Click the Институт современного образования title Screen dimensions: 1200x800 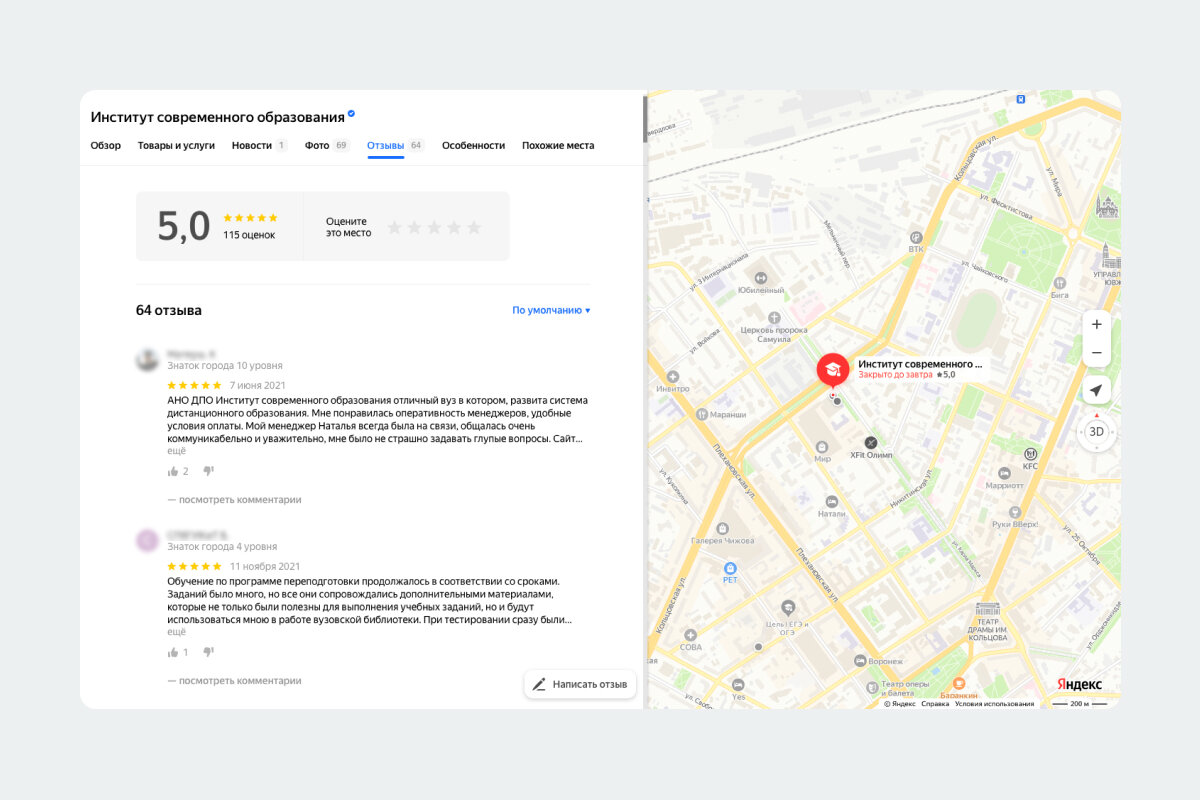tap(217, 117)
